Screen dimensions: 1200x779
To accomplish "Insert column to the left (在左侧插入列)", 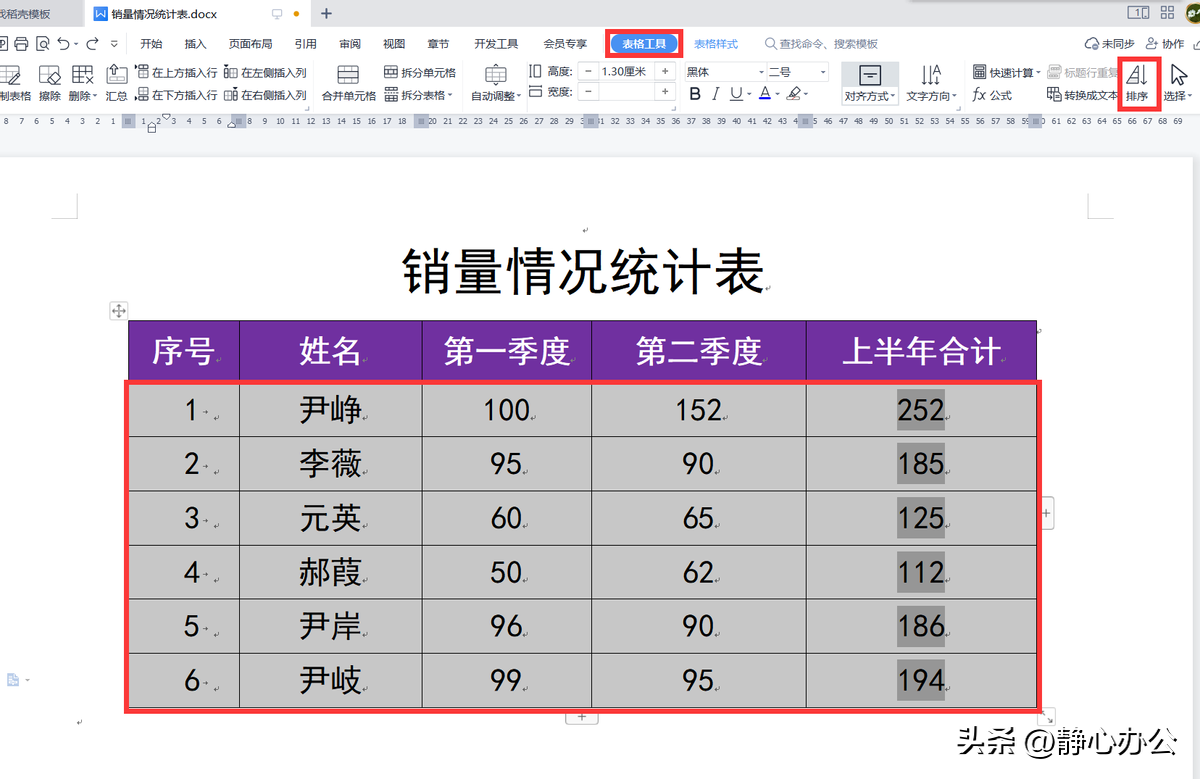I will 265,73.
